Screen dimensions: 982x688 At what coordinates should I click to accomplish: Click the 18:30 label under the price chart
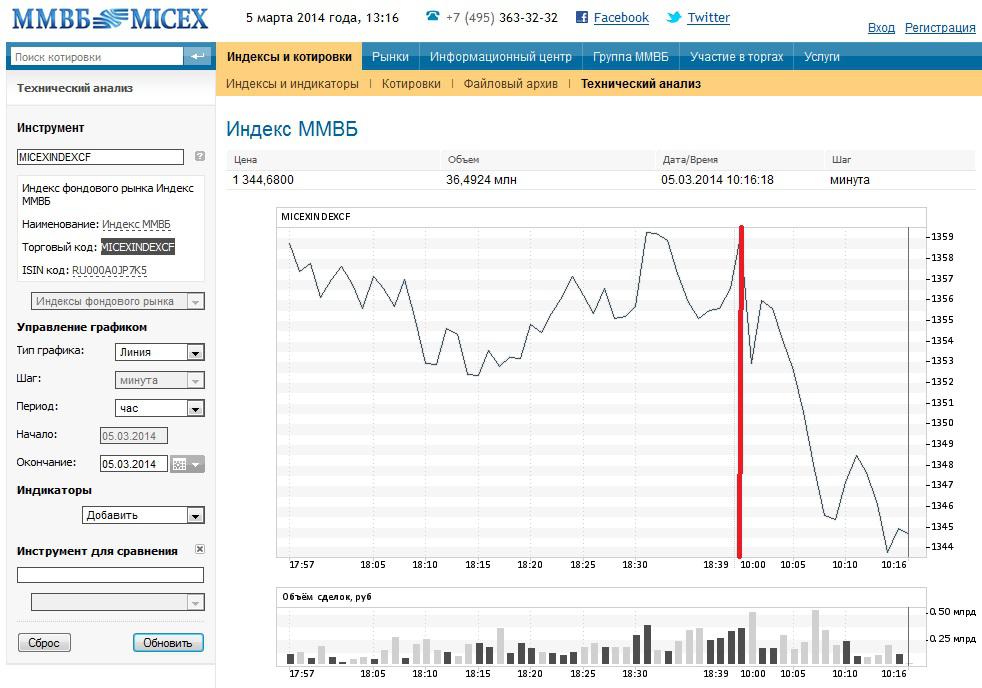pos(634,565)
